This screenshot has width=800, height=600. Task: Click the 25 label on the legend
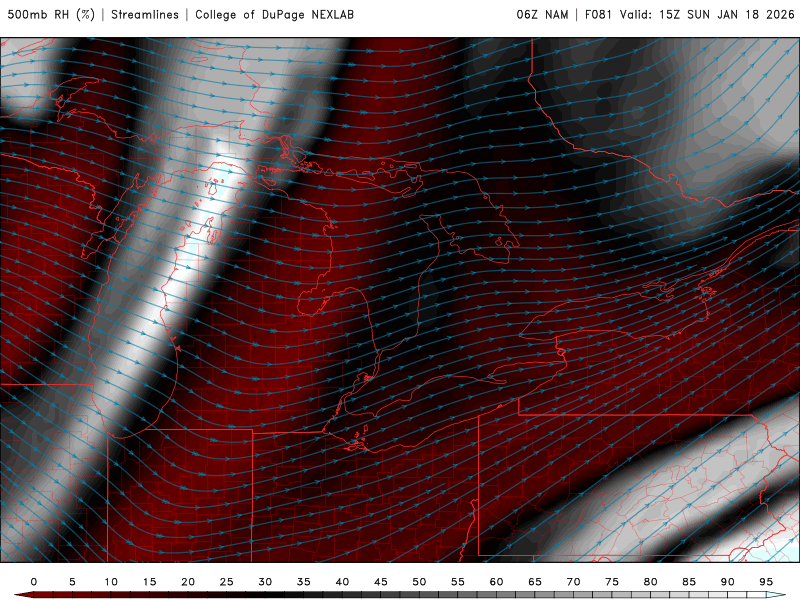[227, 582]
